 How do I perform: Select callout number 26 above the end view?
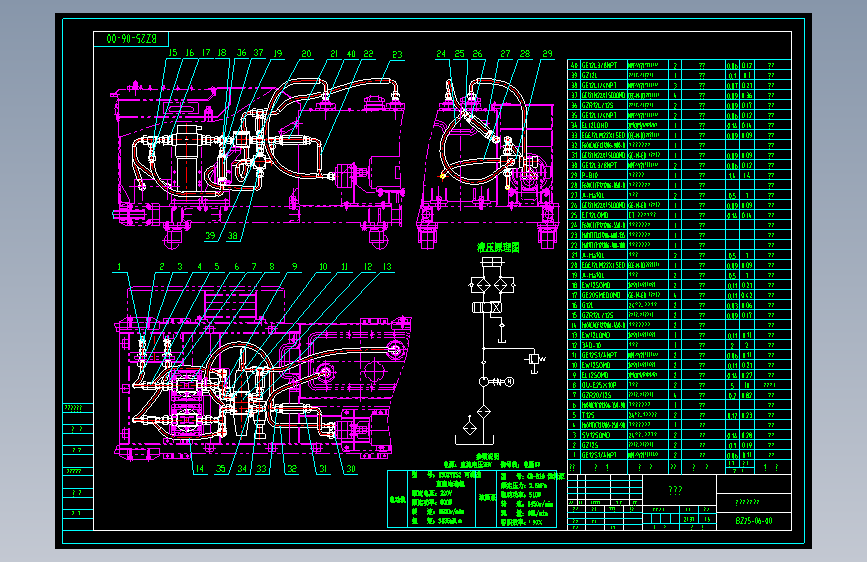pos(477,54)
